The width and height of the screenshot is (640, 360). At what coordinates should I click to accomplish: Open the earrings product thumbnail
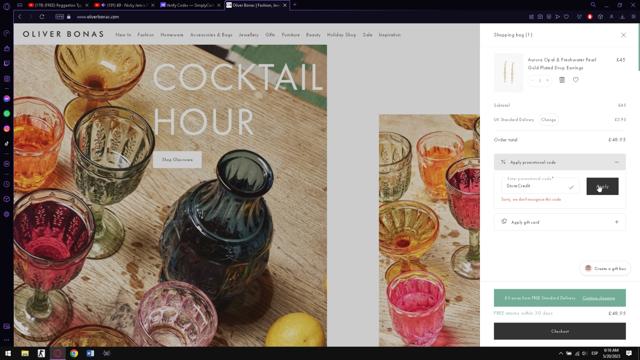508,72
